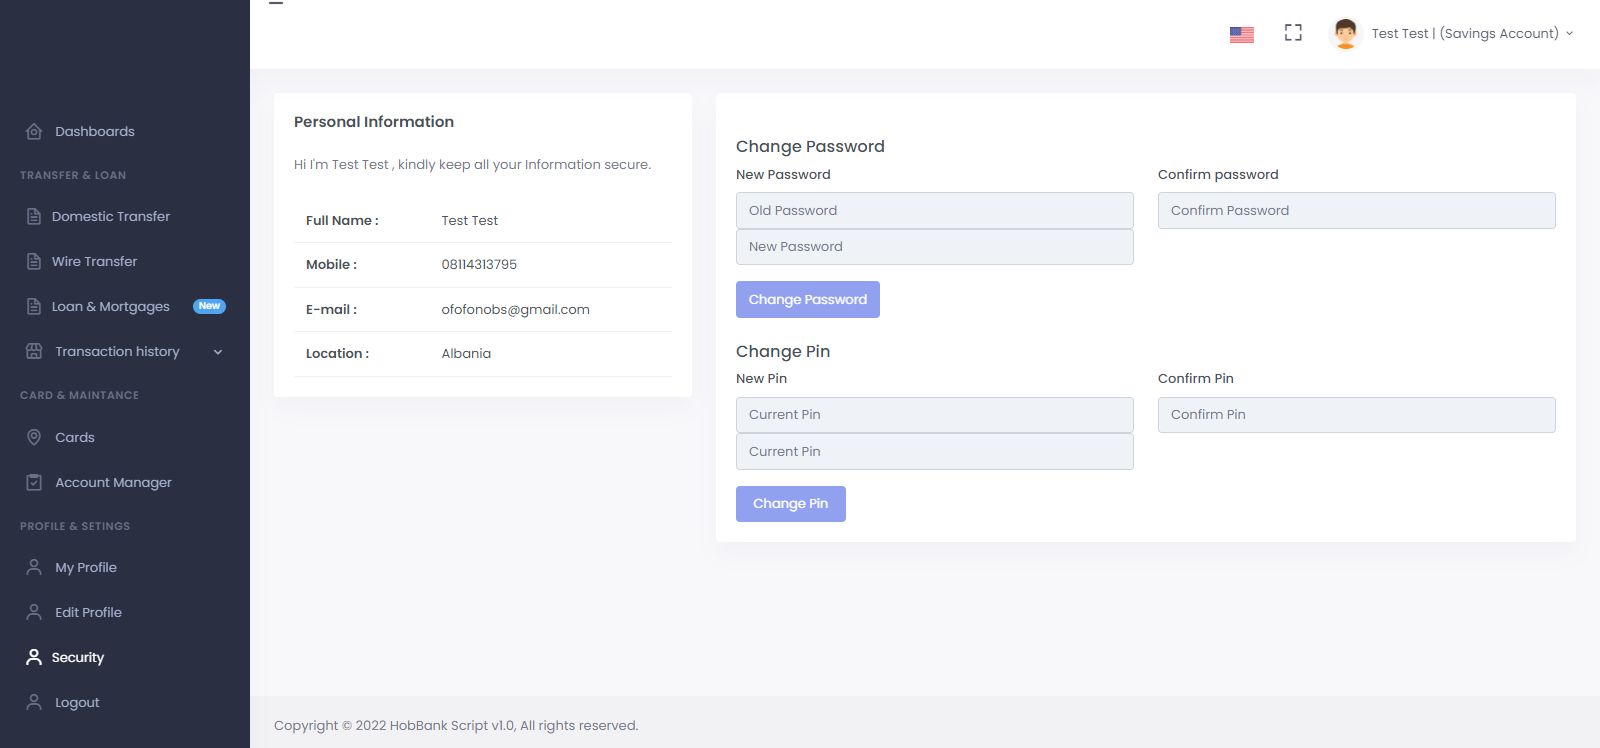Open Domestic Transfer page
This screenshot has height=748, width=1600.
(110, 216)
